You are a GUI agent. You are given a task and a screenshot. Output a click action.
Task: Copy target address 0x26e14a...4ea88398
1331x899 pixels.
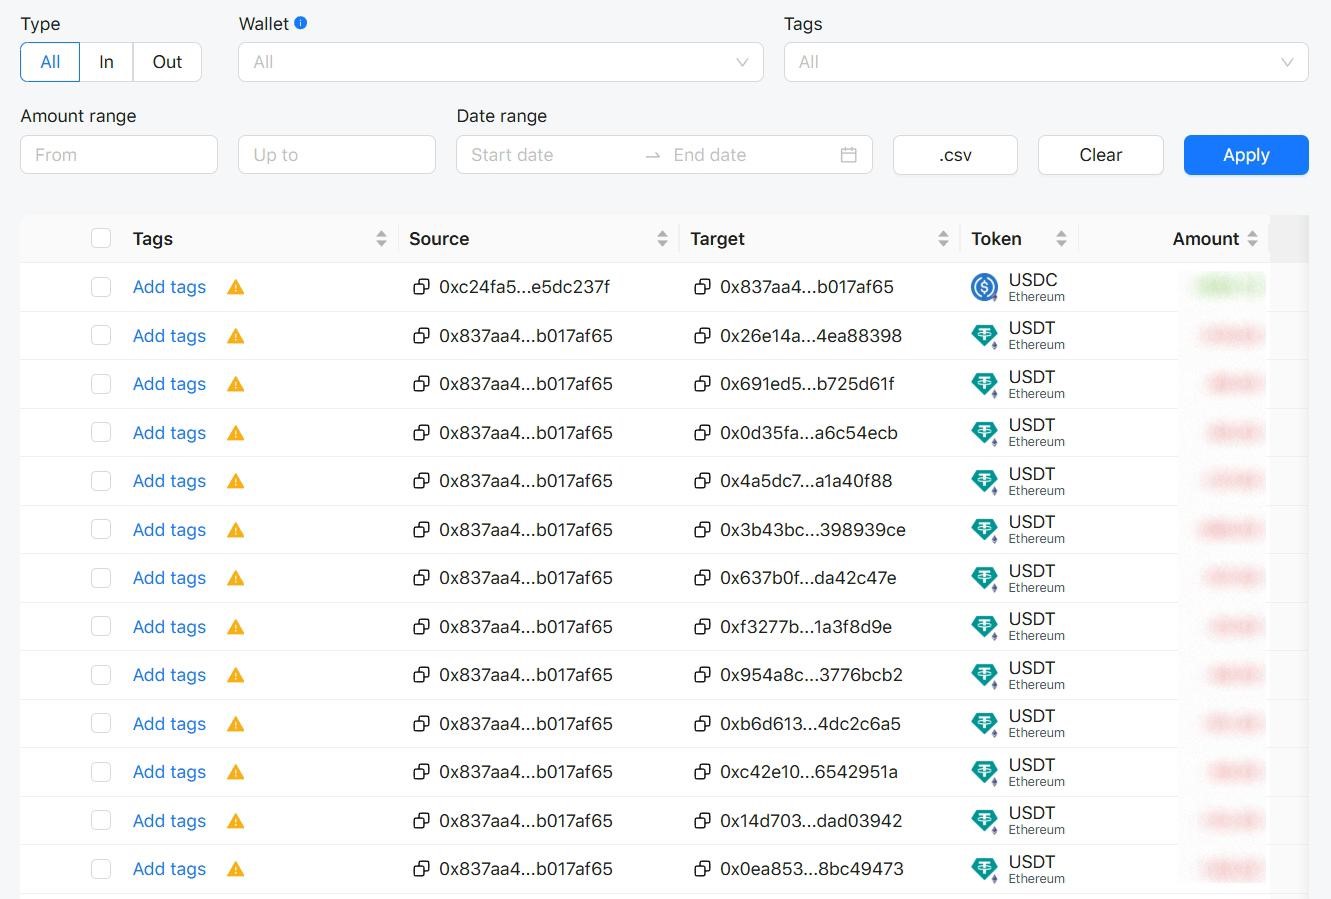[x=702, y=336]
